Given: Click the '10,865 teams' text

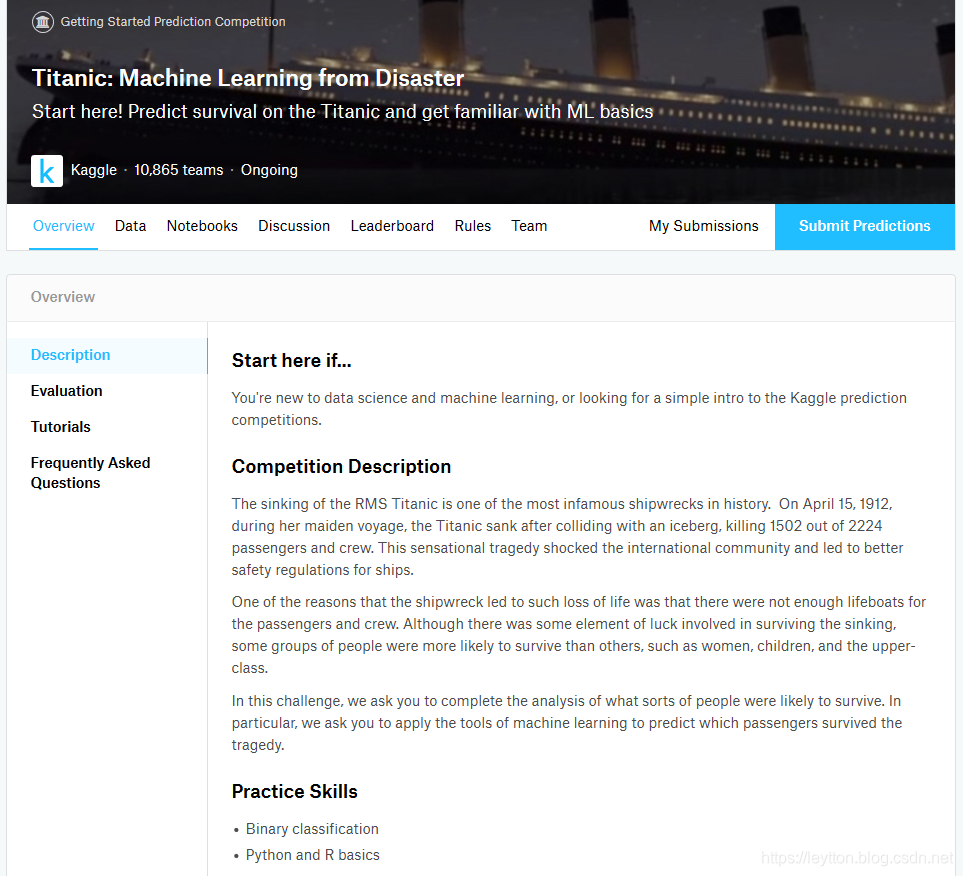Looking at the screenshot, I should 179,170.
